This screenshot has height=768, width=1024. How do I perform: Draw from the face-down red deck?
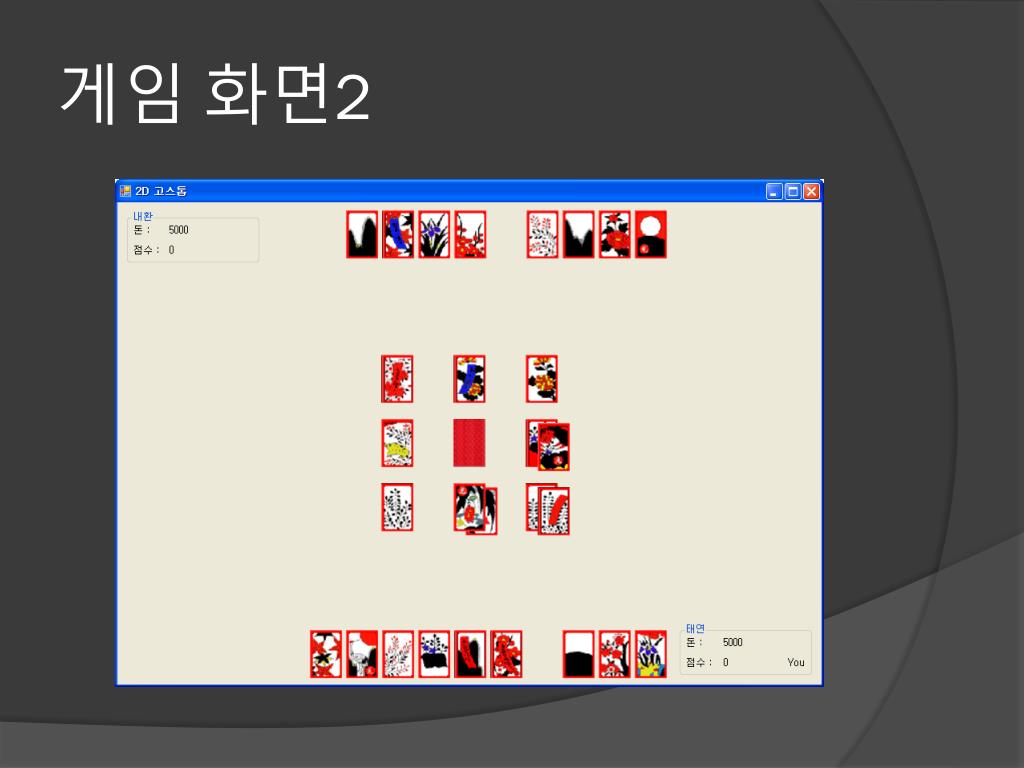pyautogui.click(x=470, y=443)
